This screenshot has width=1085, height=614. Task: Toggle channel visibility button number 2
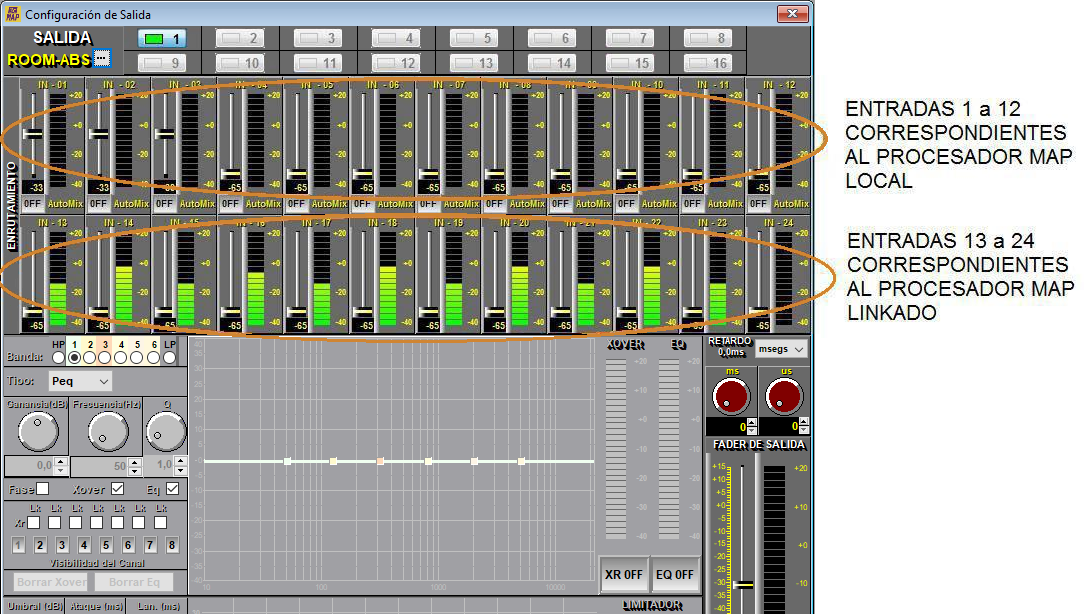(40, 545)
